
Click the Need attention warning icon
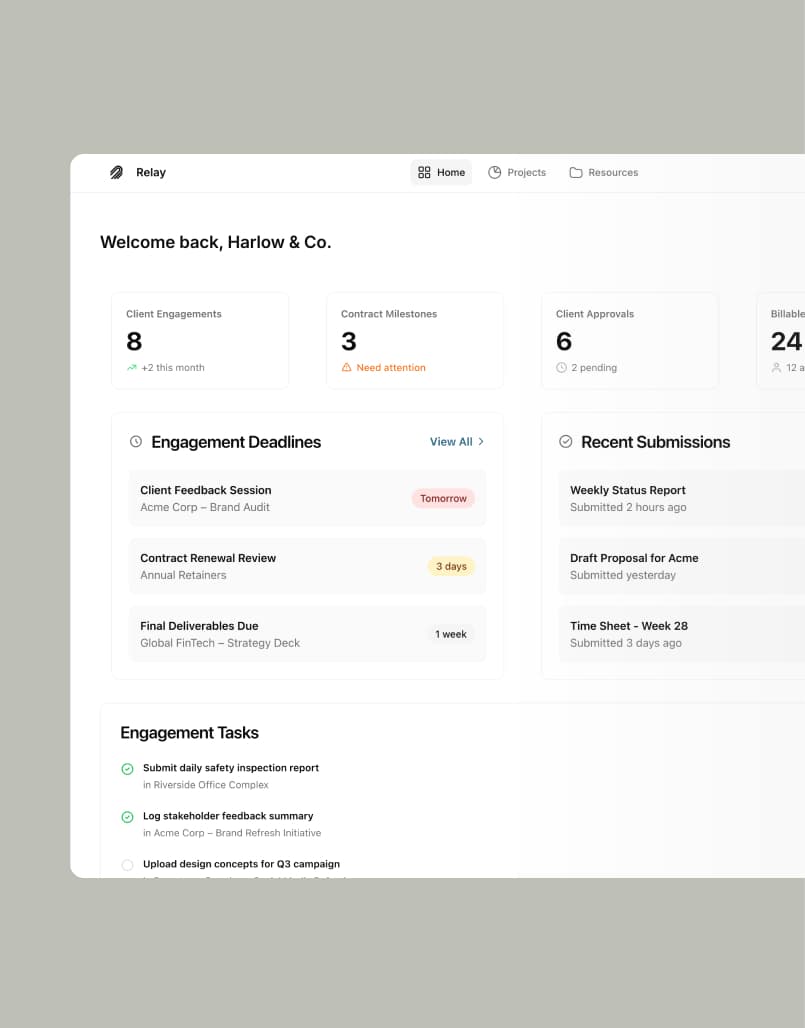pyautogui.click(x=347, y=368)
